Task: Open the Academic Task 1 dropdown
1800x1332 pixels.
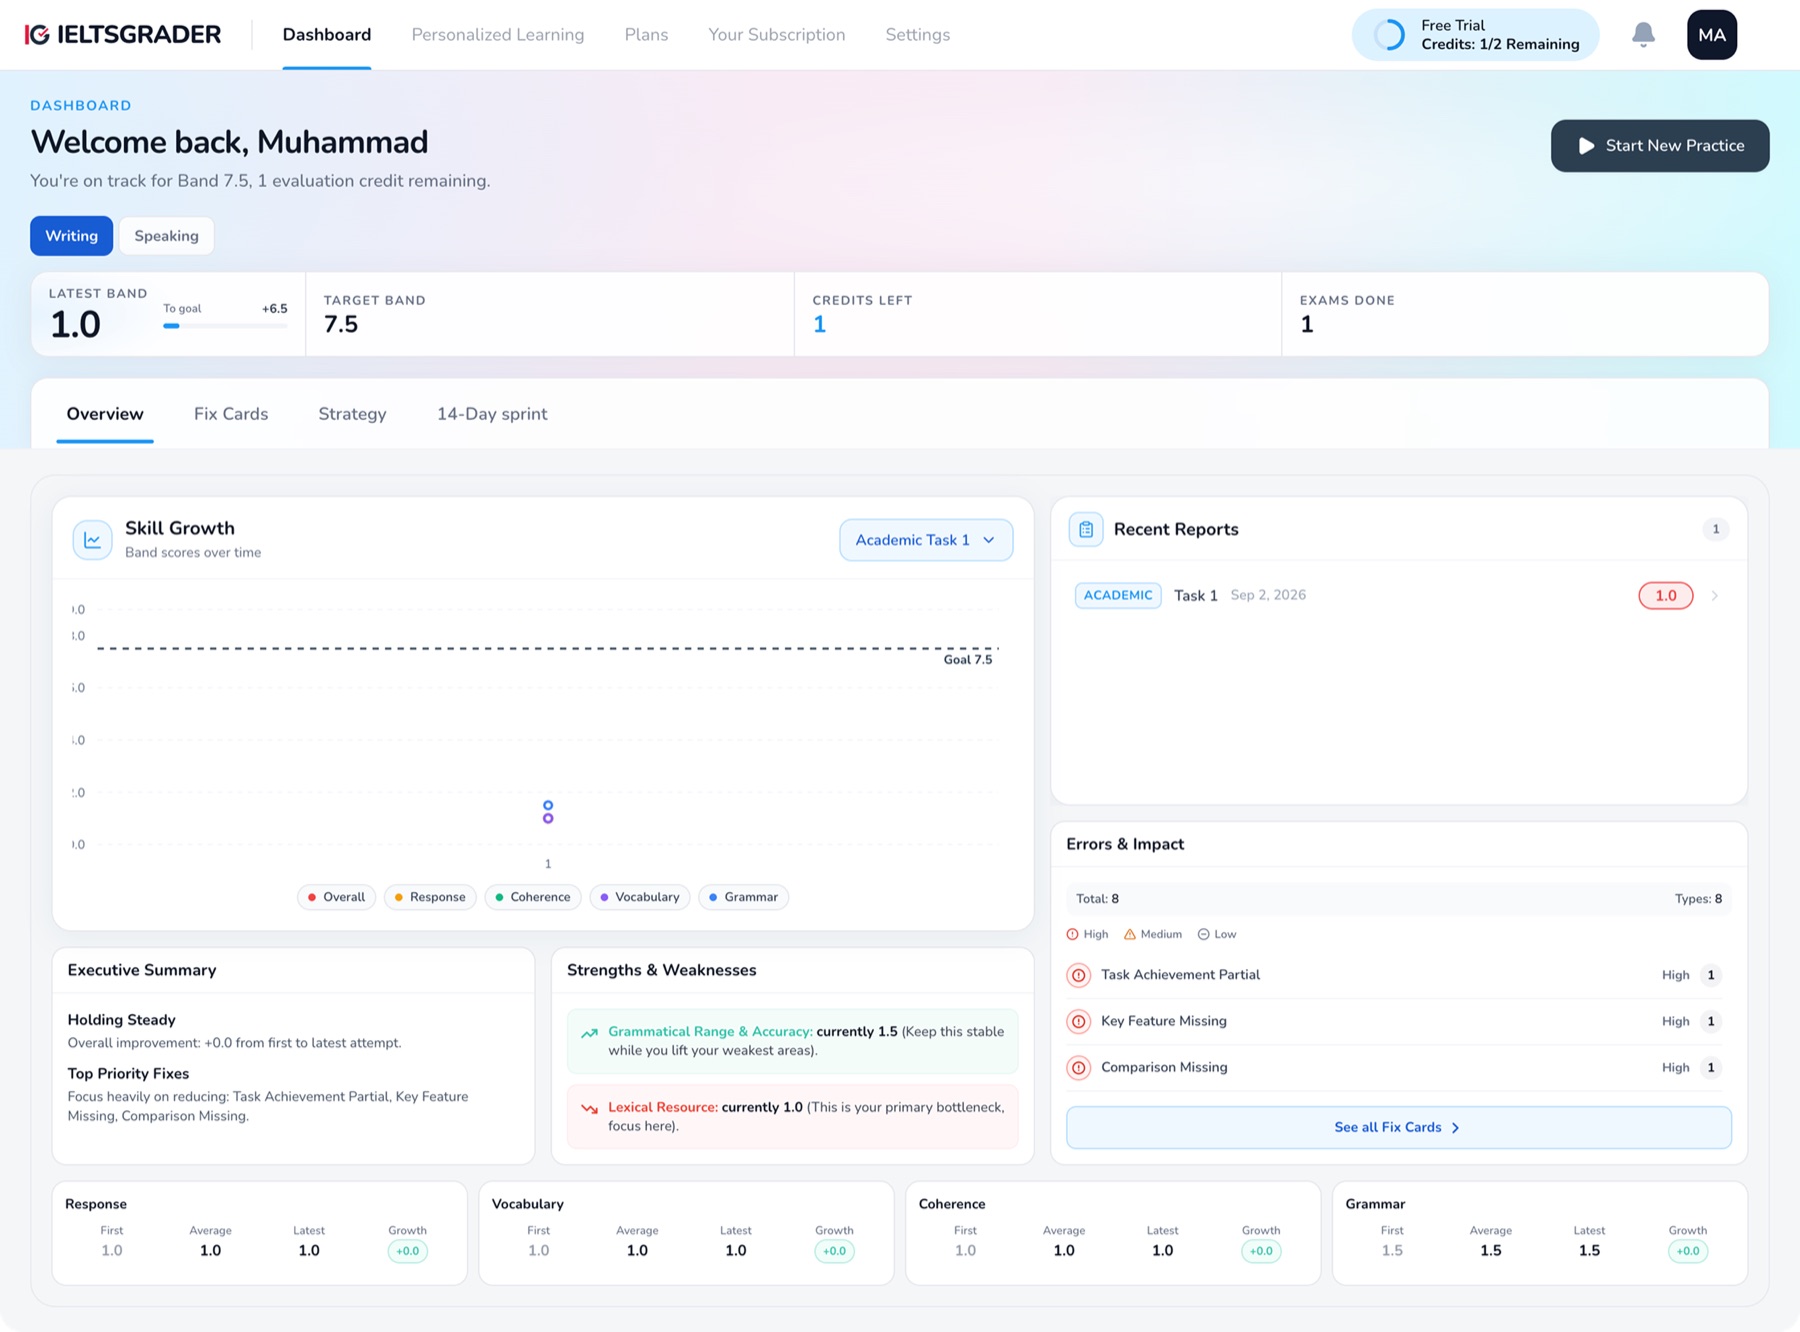Action: coord(926,540)
